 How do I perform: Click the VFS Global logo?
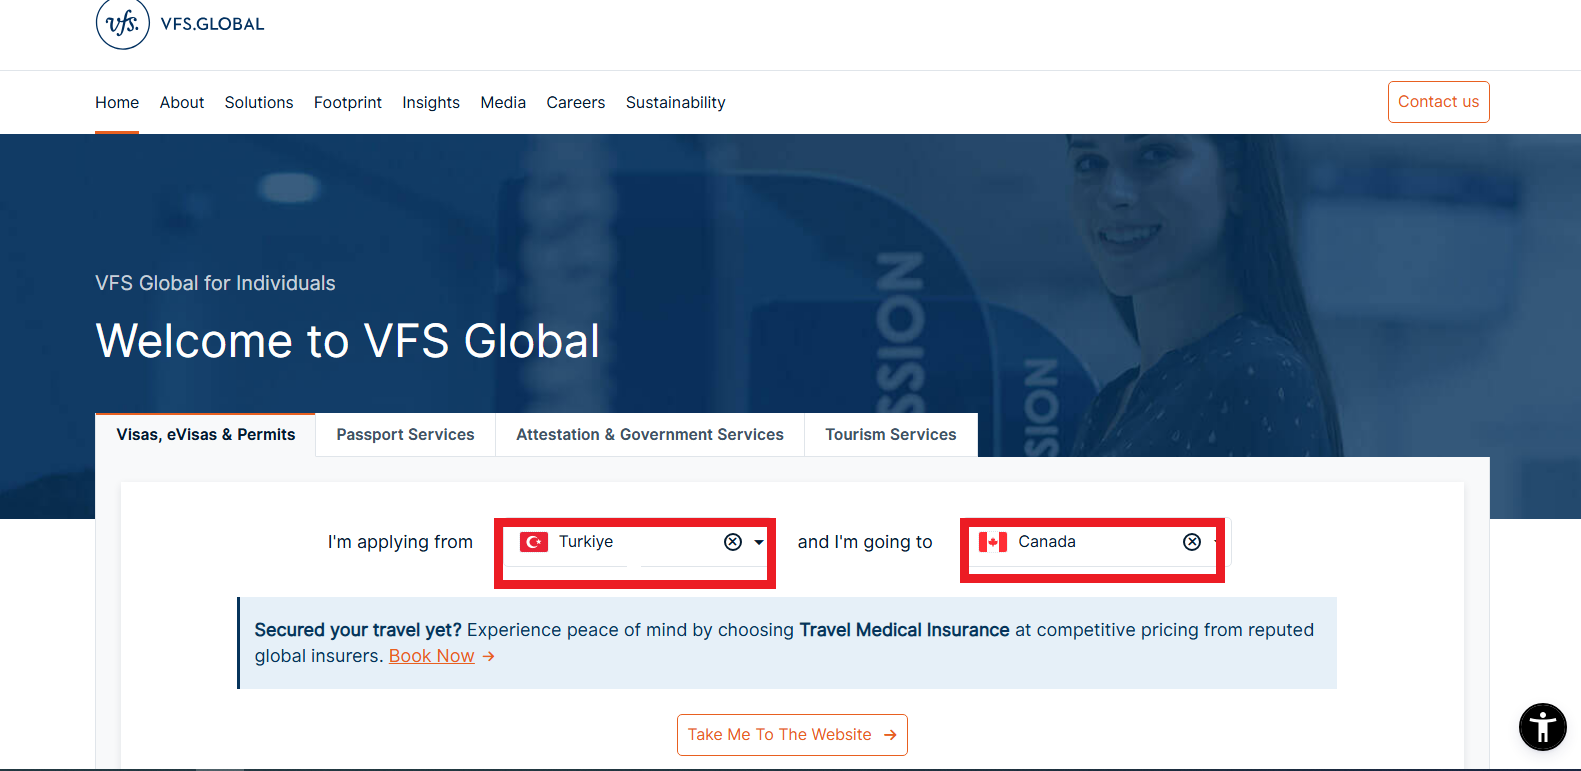tap(180, 24)
